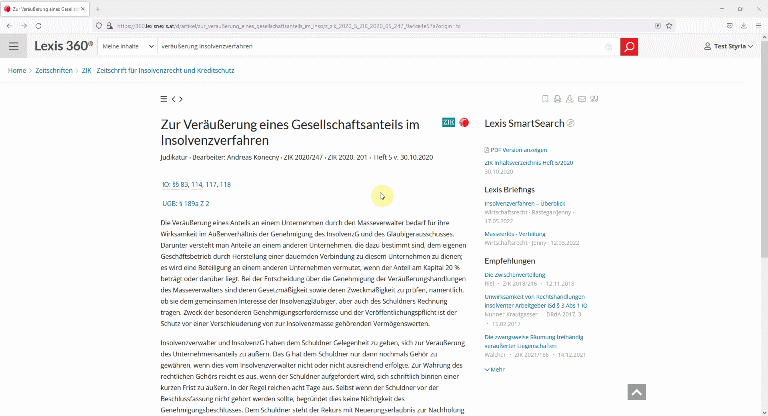
Task: Click the user profile icon
Action: [707, 46]
